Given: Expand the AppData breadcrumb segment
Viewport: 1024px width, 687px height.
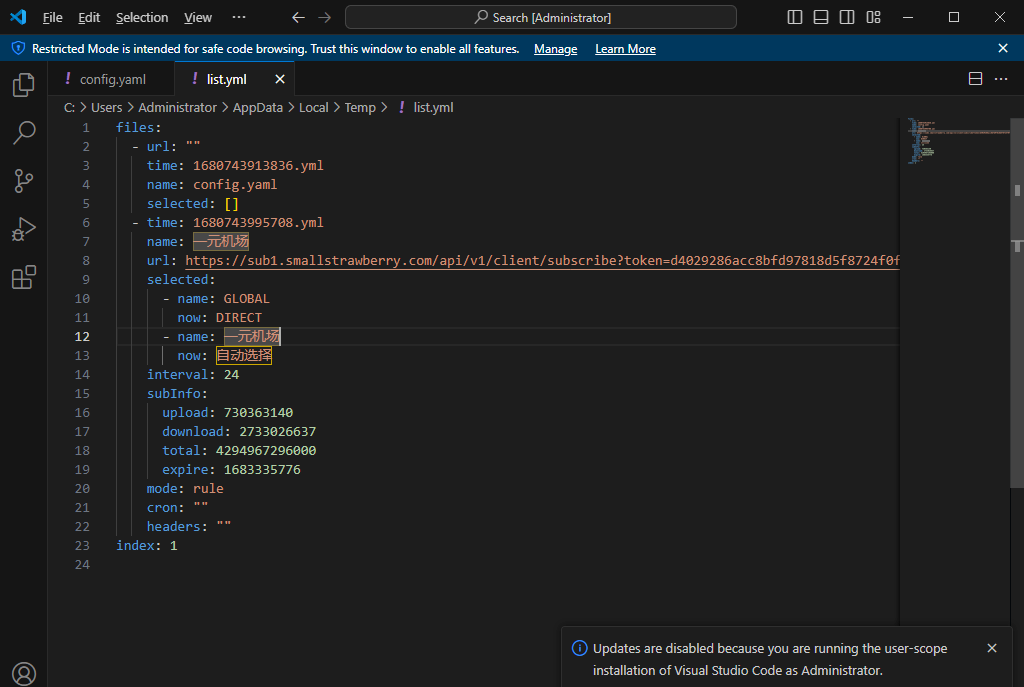Looking at the screenshot, I should point(258,107).
